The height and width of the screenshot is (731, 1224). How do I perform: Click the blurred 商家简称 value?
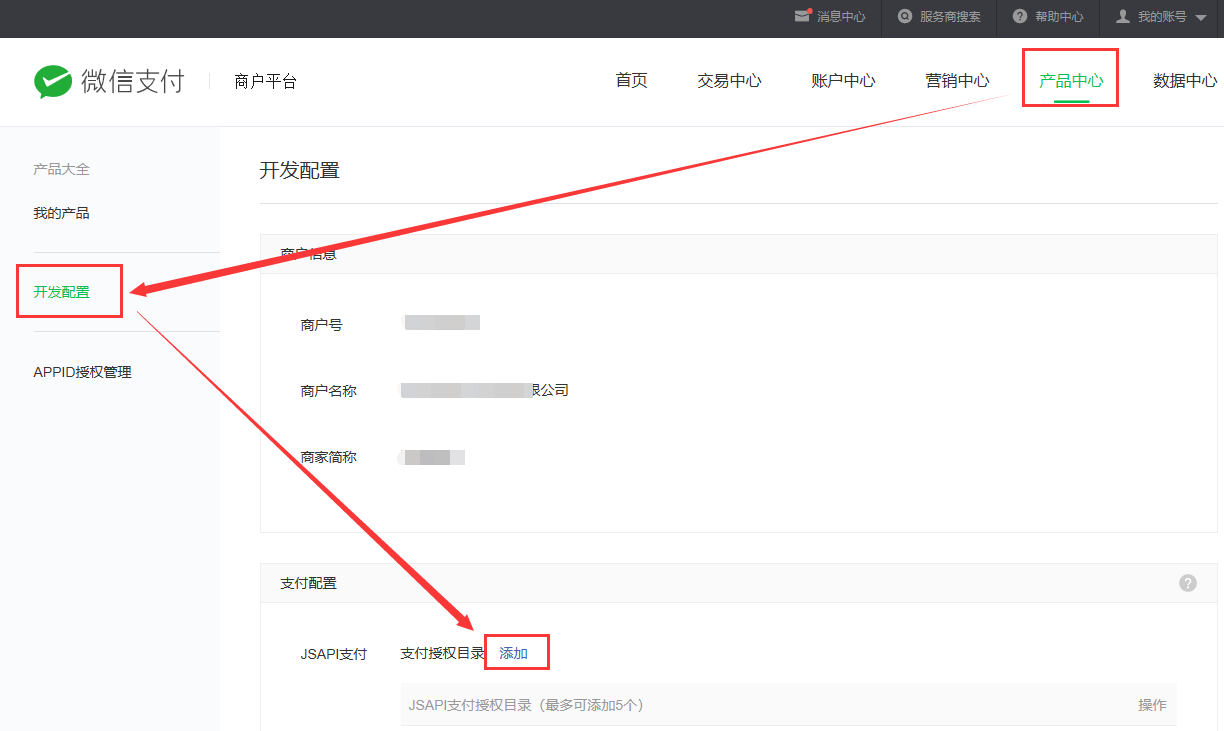coord(432,457)
